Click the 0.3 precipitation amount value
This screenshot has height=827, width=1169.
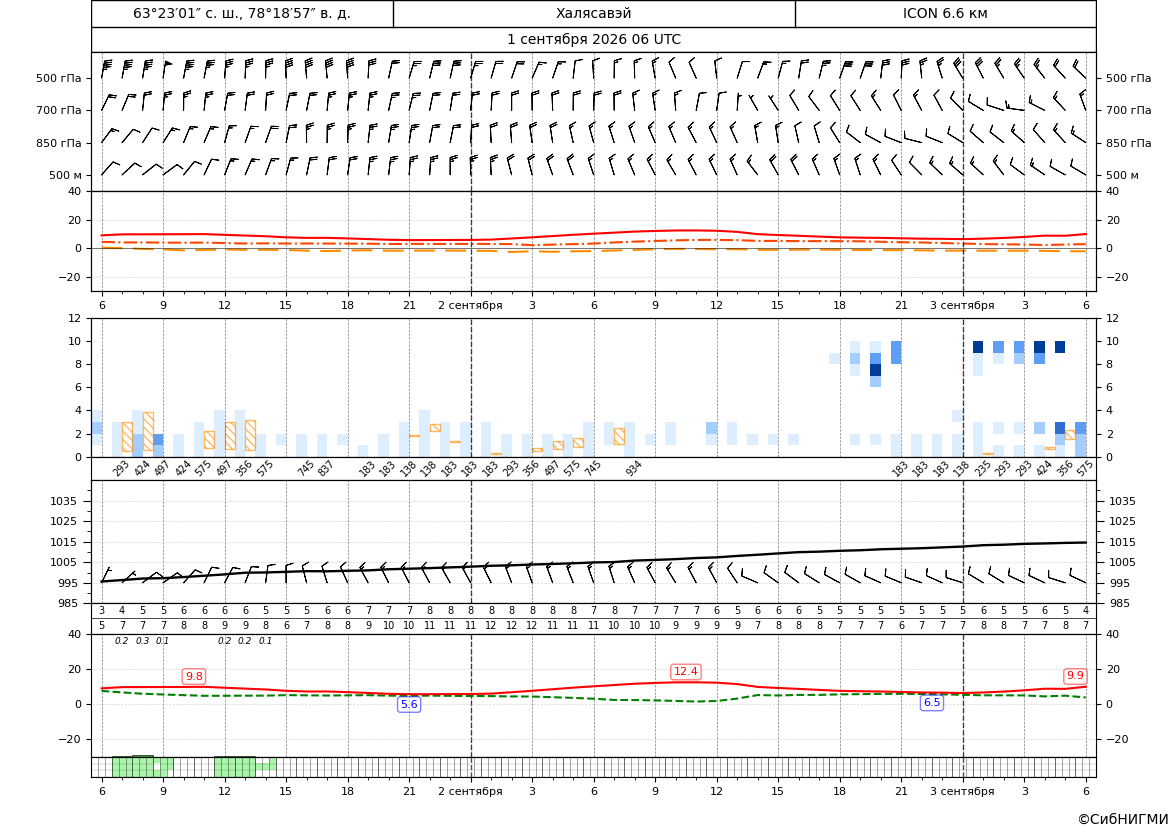[x=142, y=641]
